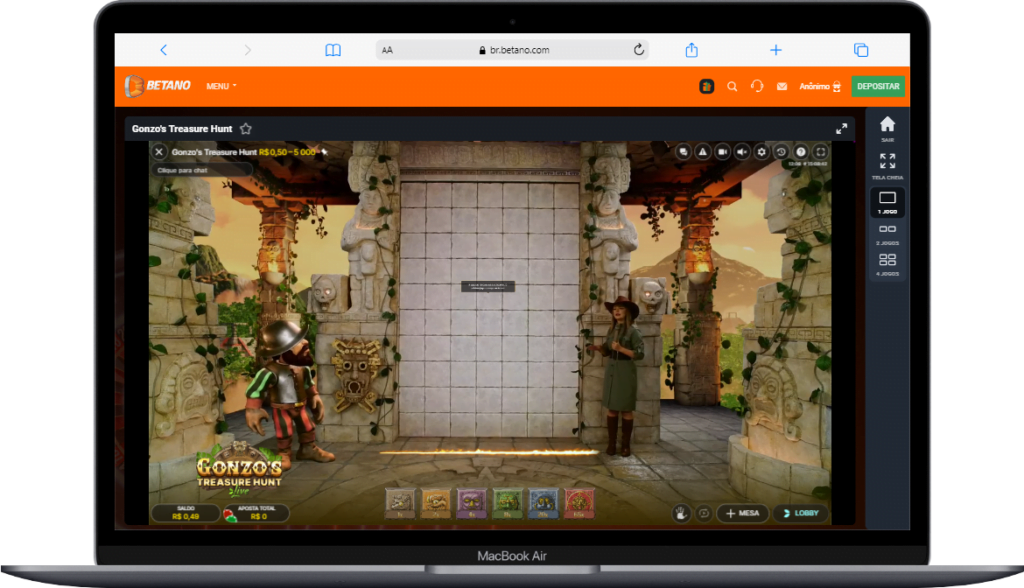Select the orange 2x stone

point(436,504)
